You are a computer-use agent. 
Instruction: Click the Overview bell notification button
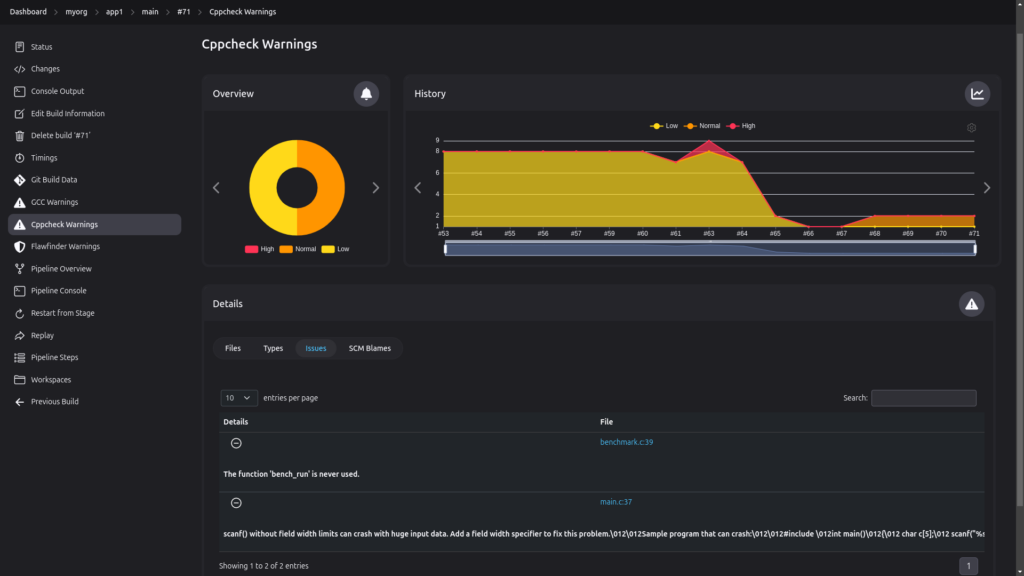(366, 94)
